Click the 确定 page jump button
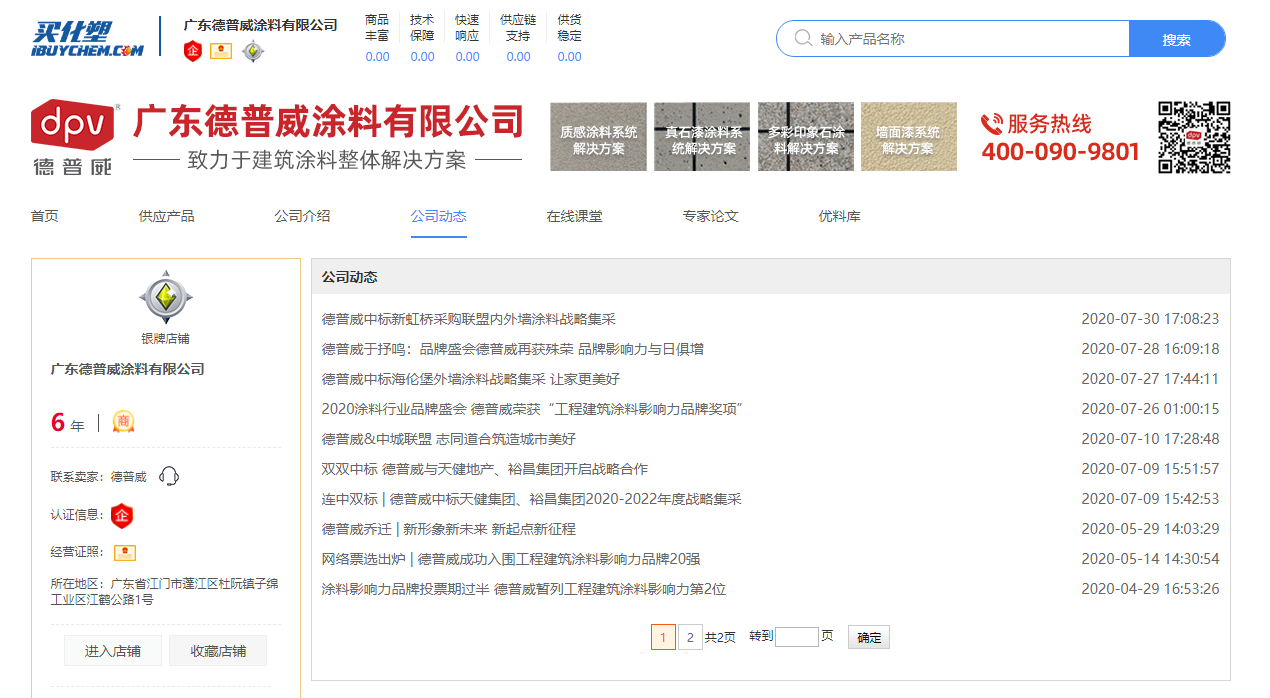The width and height of the screenshot is (1270, 698). tap(869, 637)
